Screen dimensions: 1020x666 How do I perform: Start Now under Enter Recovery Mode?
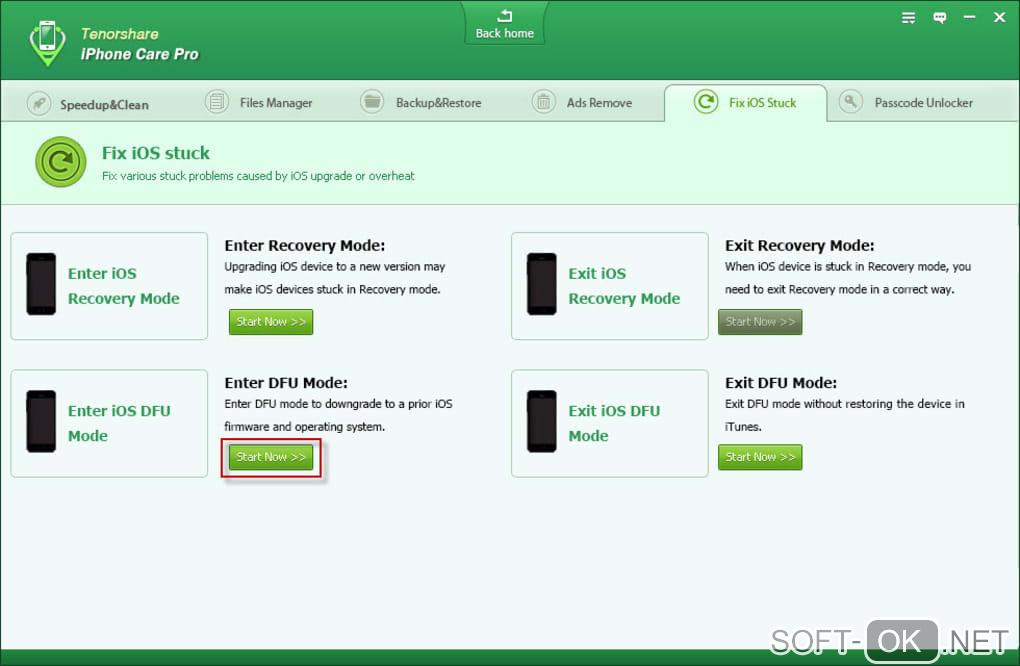click(x=271, y=322)
